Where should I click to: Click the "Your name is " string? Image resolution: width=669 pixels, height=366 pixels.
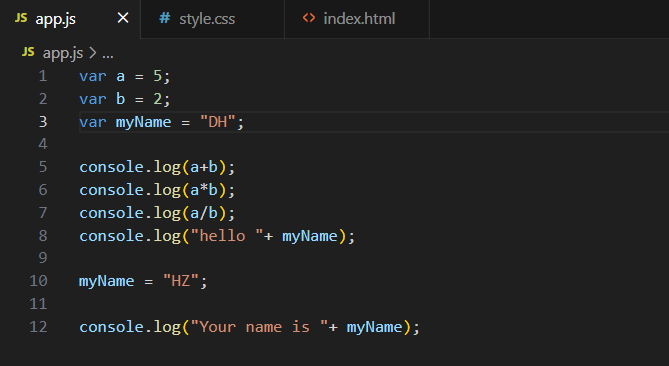tap(259, 327)
